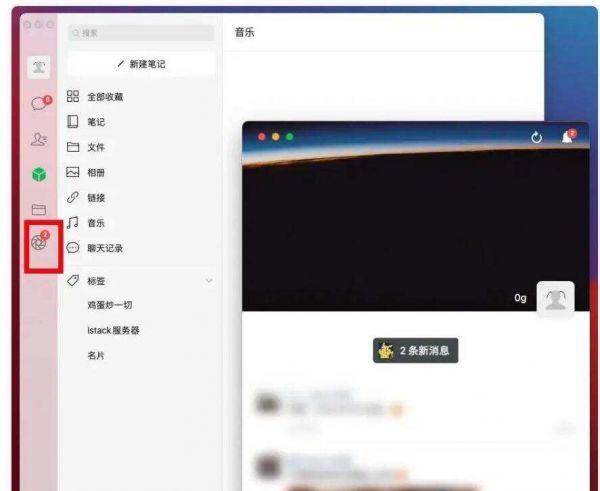The height and width of the screenshot is (491, 600).
Task: Select the 笔记 category
Action: coord(96,122)
